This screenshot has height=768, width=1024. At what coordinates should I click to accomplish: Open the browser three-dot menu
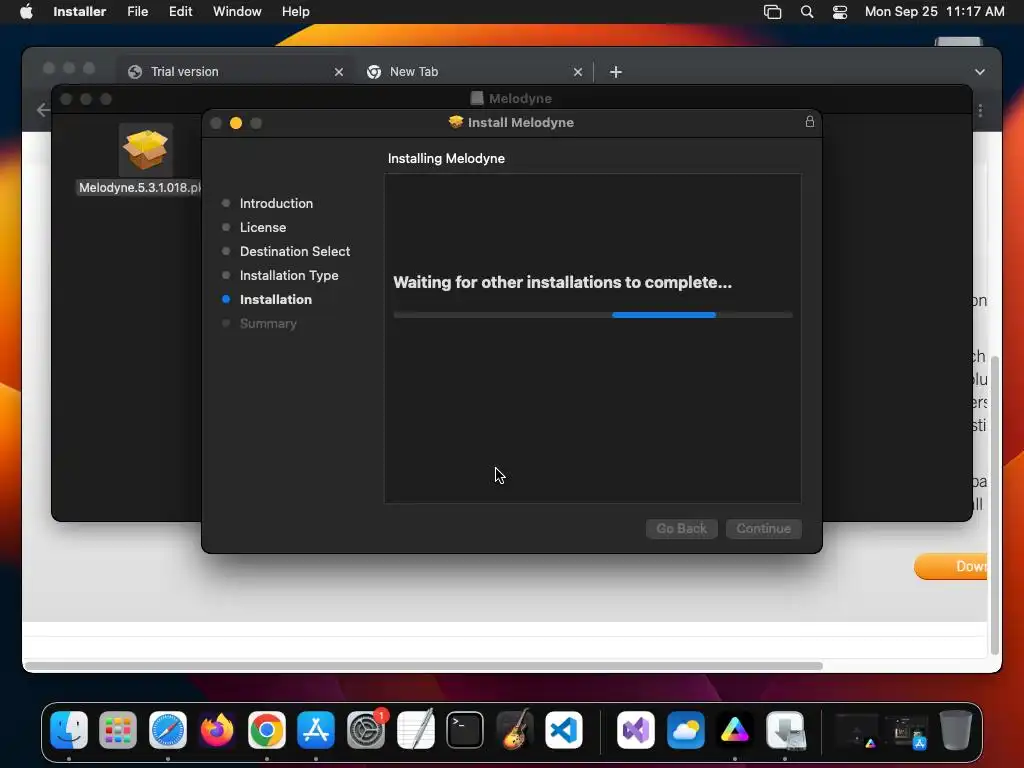[980, 110]
